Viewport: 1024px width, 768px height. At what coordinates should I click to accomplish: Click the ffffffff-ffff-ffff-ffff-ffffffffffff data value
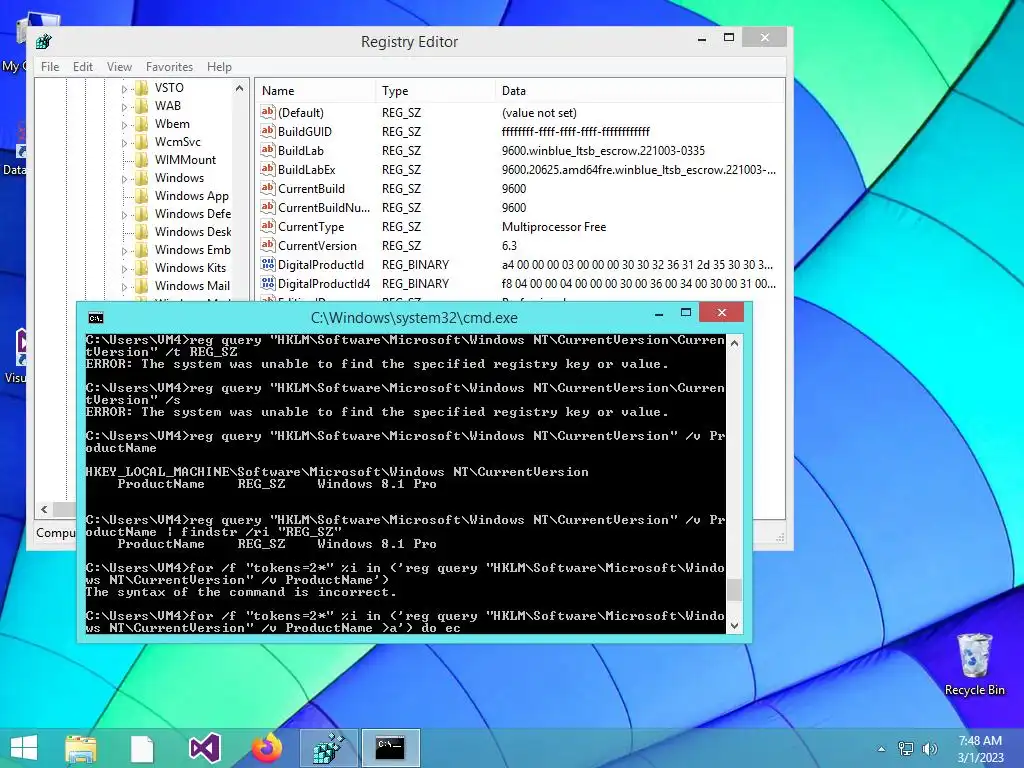576,132
